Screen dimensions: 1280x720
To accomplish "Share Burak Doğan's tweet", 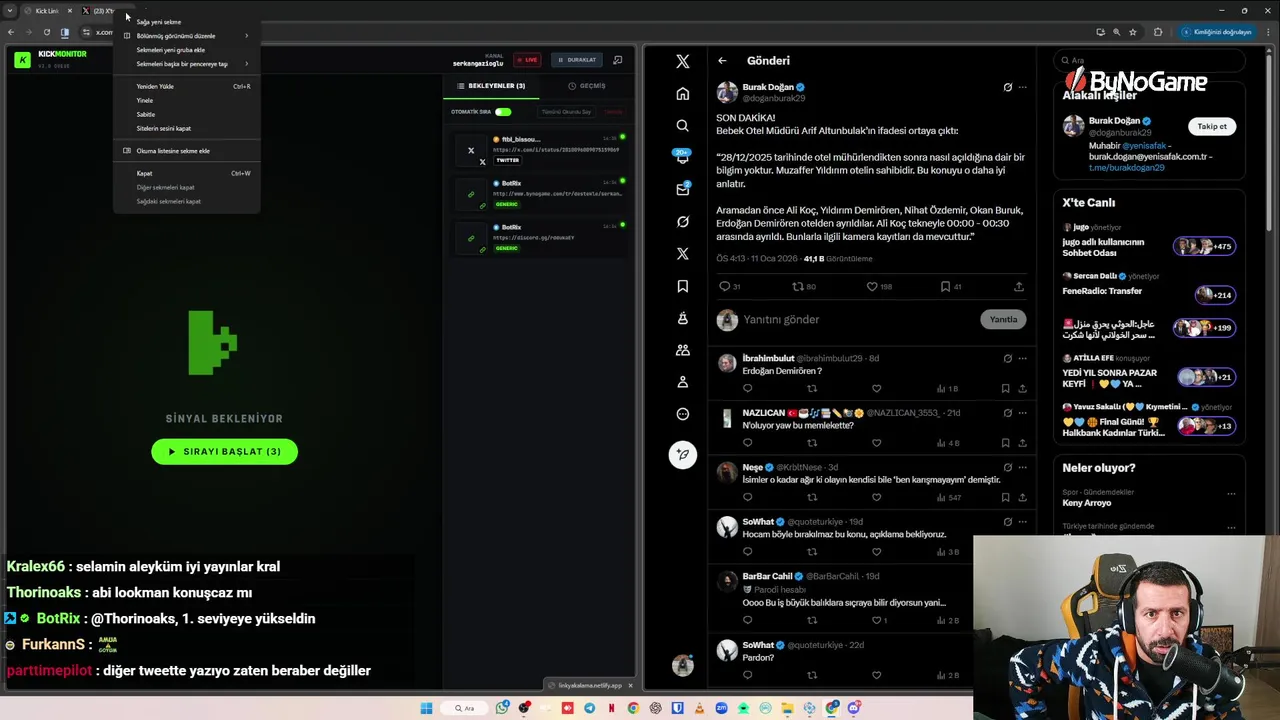I will pos(1019,287).
